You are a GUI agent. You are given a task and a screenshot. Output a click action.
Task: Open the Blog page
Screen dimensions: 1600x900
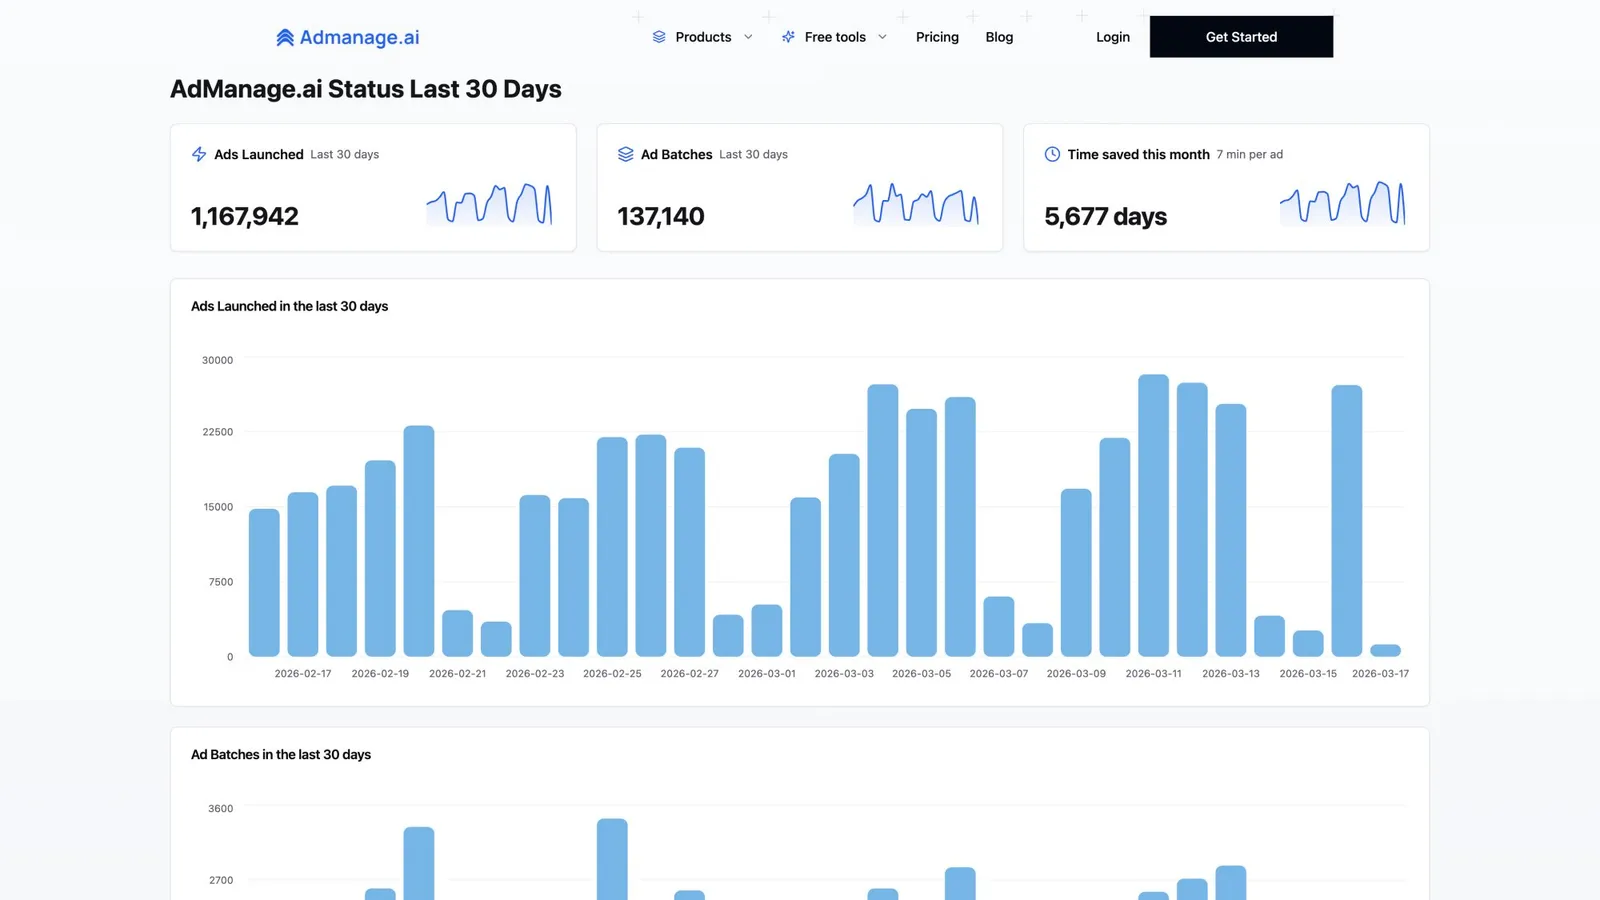pos(999,37)
